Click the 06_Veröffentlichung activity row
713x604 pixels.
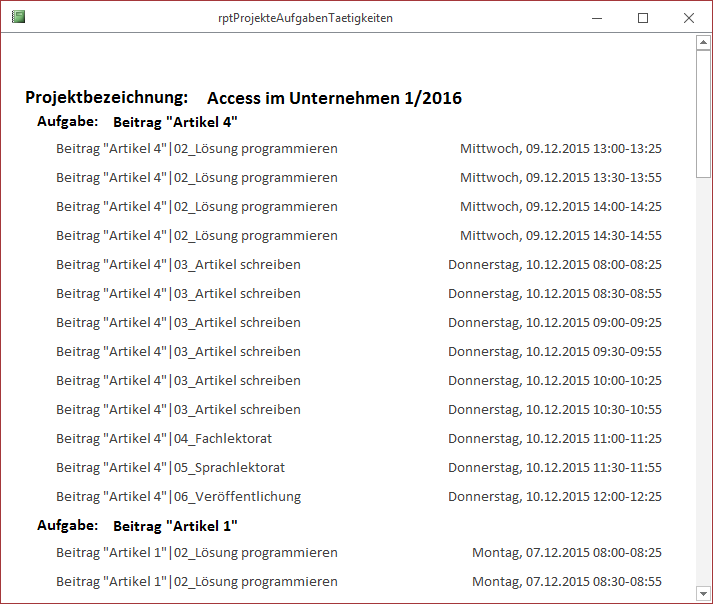point(179,497)
